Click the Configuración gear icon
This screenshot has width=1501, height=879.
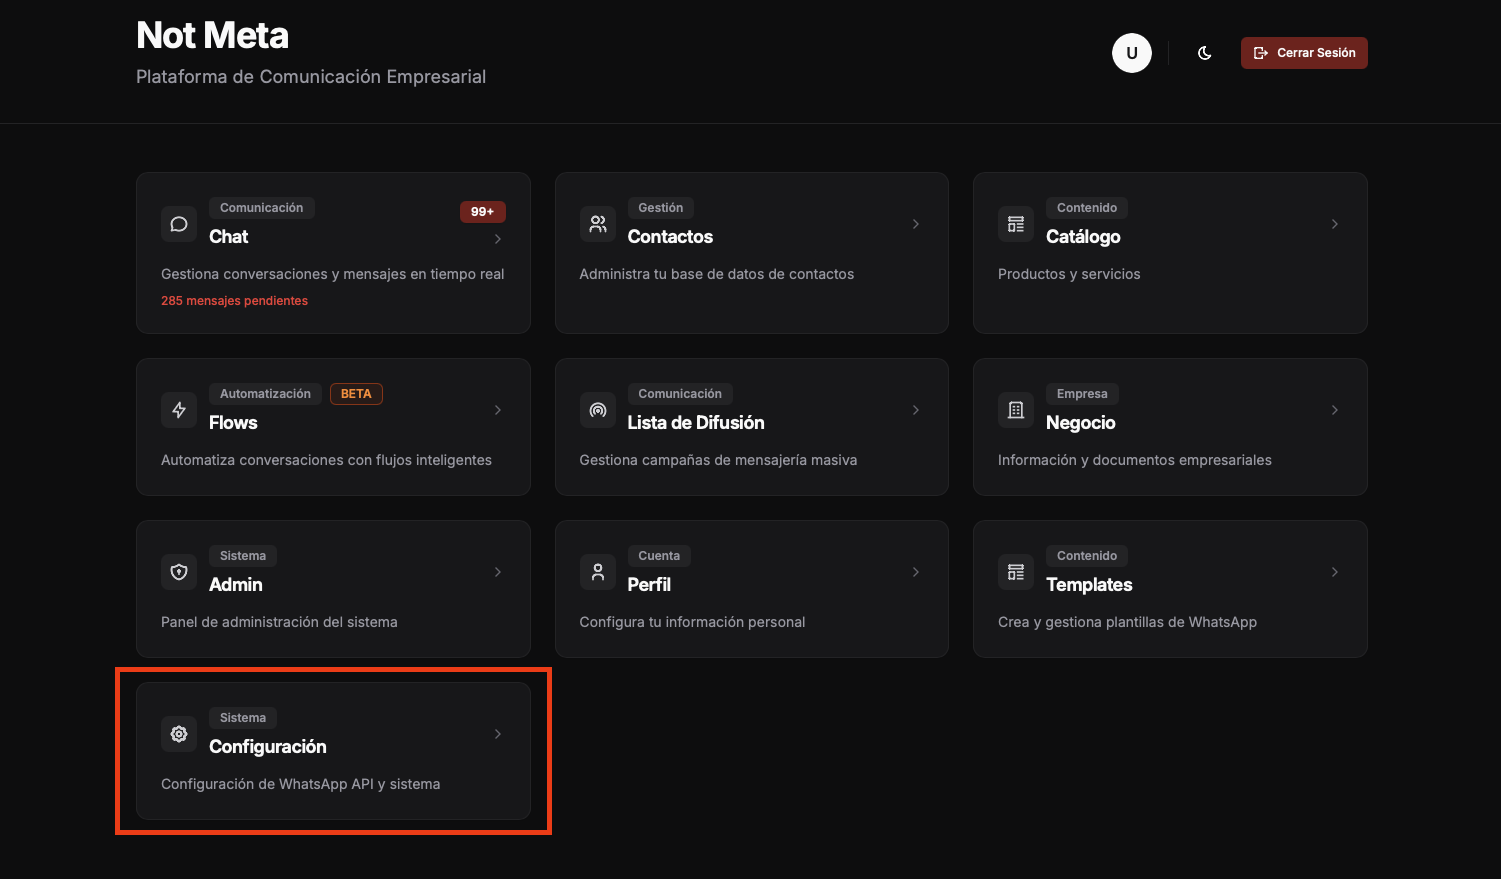tap(179, 734)
